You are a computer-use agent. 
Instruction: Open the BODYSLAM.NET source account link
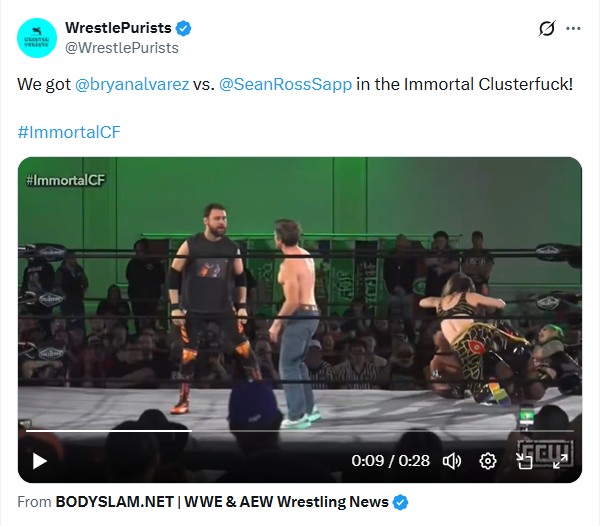222,502
